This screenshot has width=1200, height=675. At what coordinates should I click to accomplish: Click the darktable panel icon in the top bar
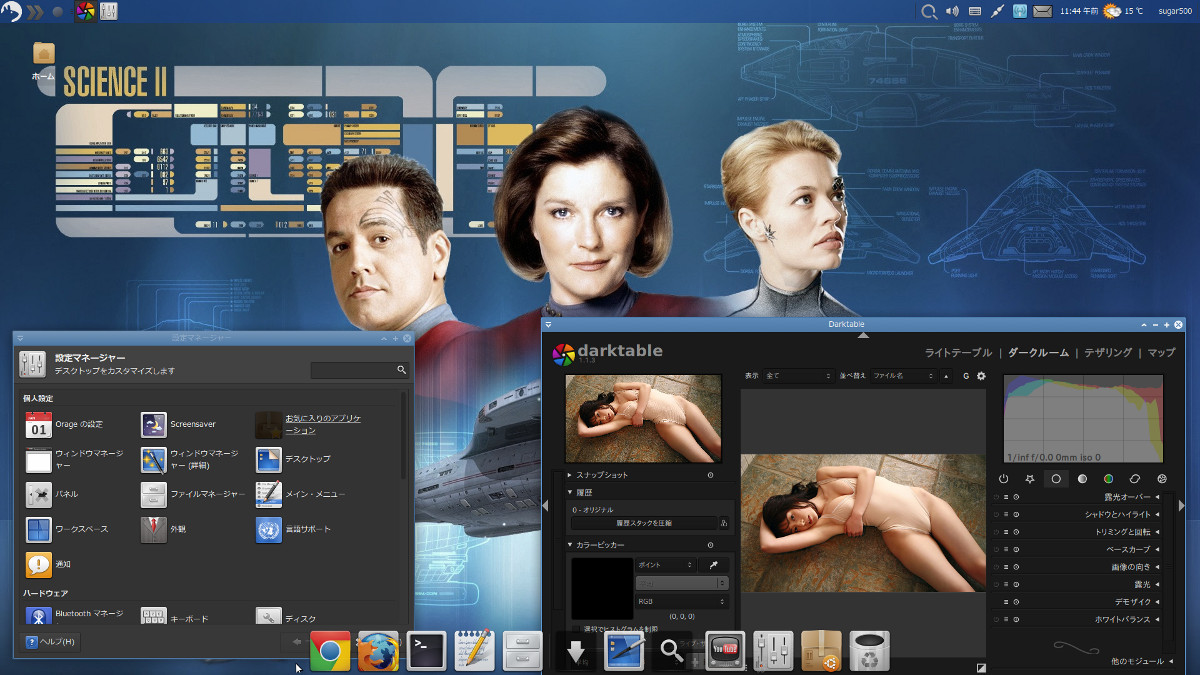pyautogui.click(x=86, y=12)
